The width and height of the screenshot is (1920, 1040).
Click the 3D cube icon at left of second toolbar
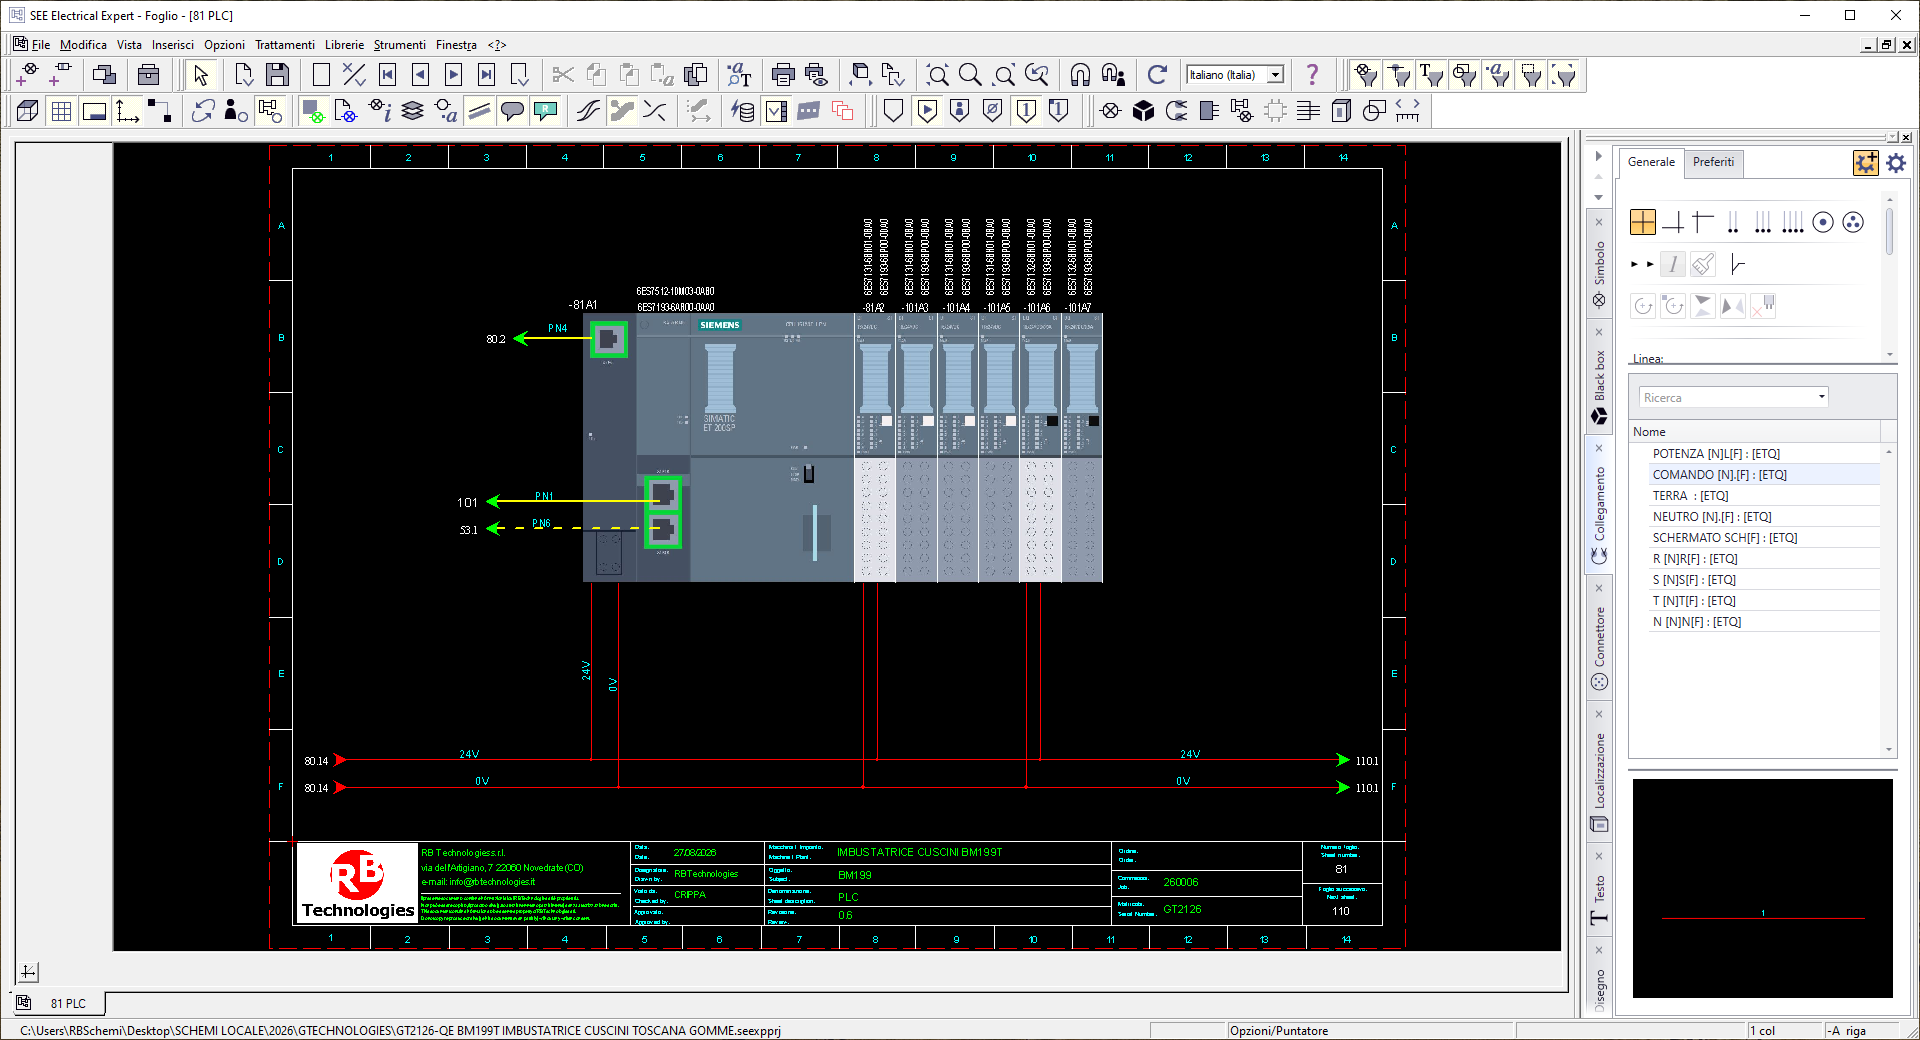tap(28, 111)
